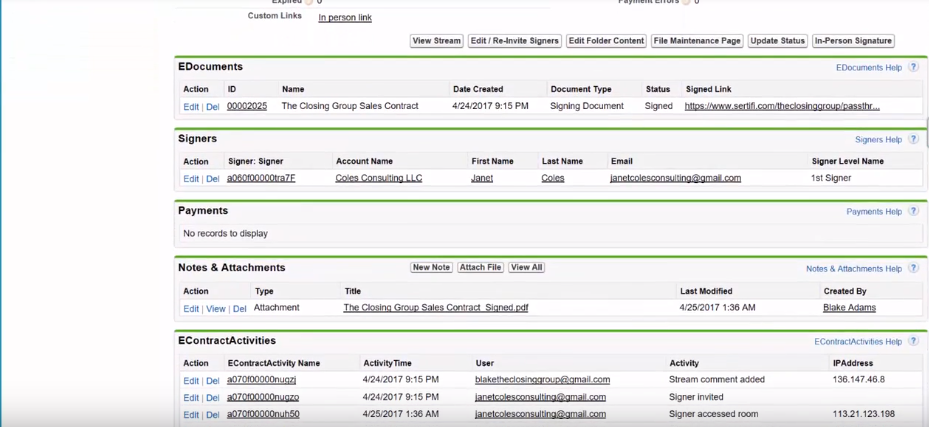Viewport: 929px width, 427px height.
Task: Open EDocument ID 00002025
Action: [x=247, y=106]
